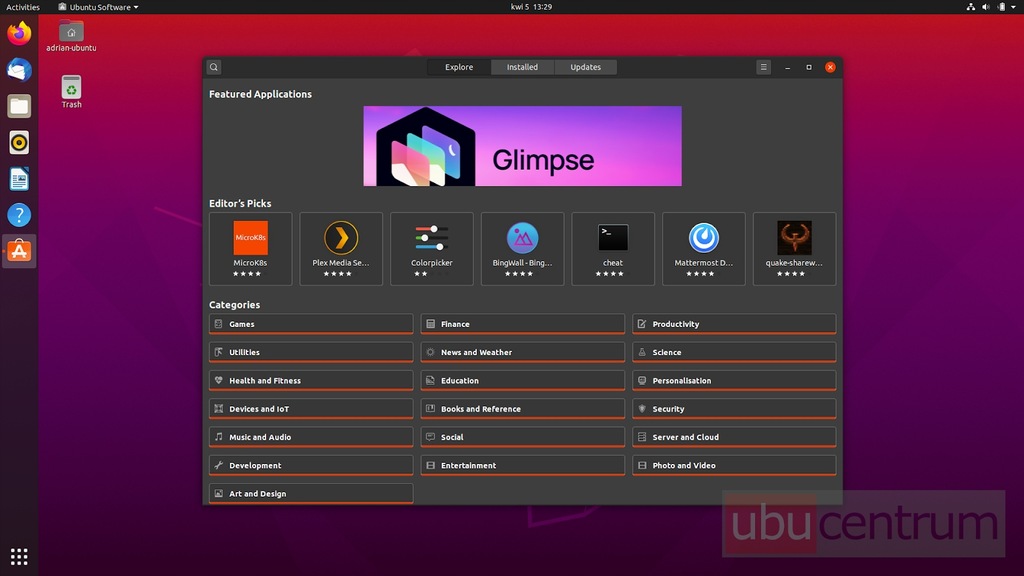Open Plex Media Server app tile
The height and width of the screenshot is (576, 1024).
tap(341, 249)
